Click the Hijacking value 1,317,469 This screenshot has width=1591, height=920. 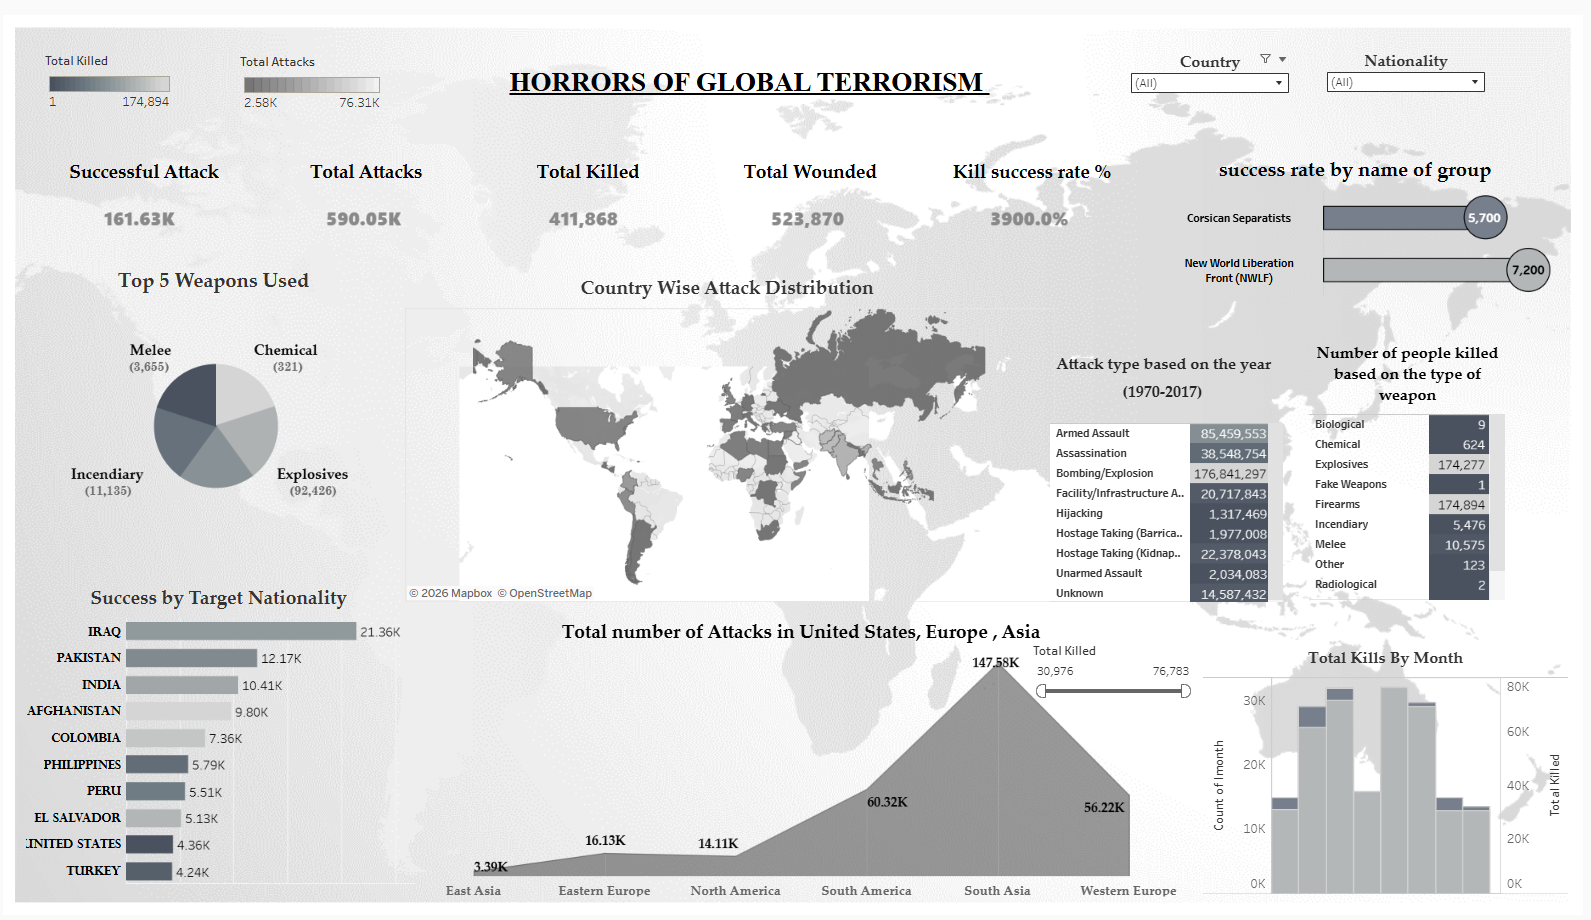1229,514
